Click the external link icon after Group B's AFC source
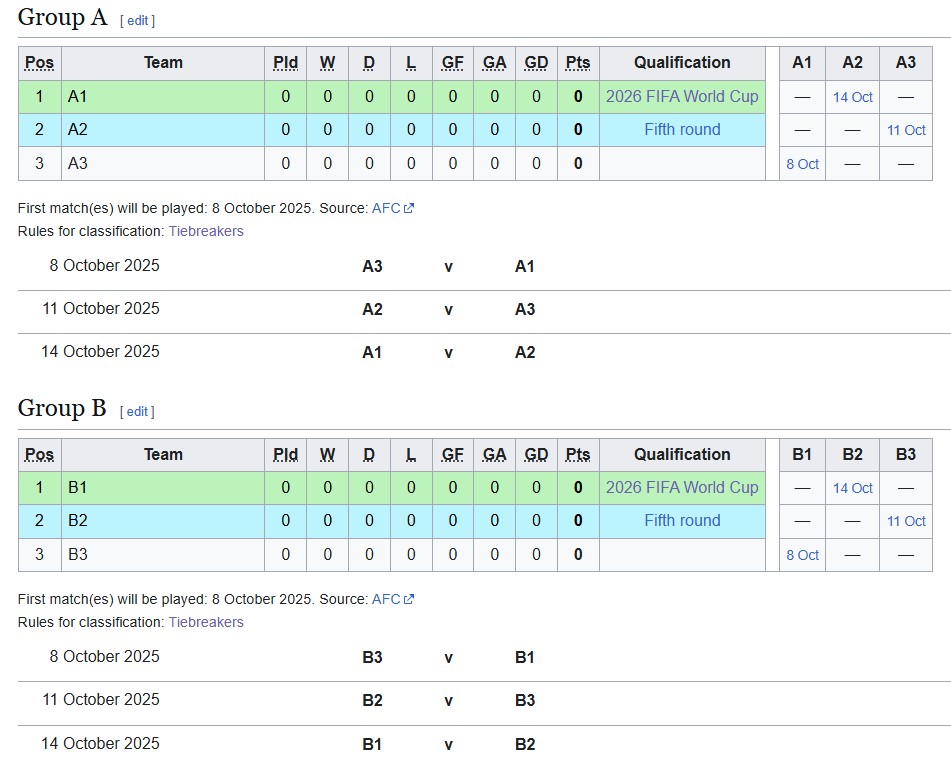 (409, 600)
